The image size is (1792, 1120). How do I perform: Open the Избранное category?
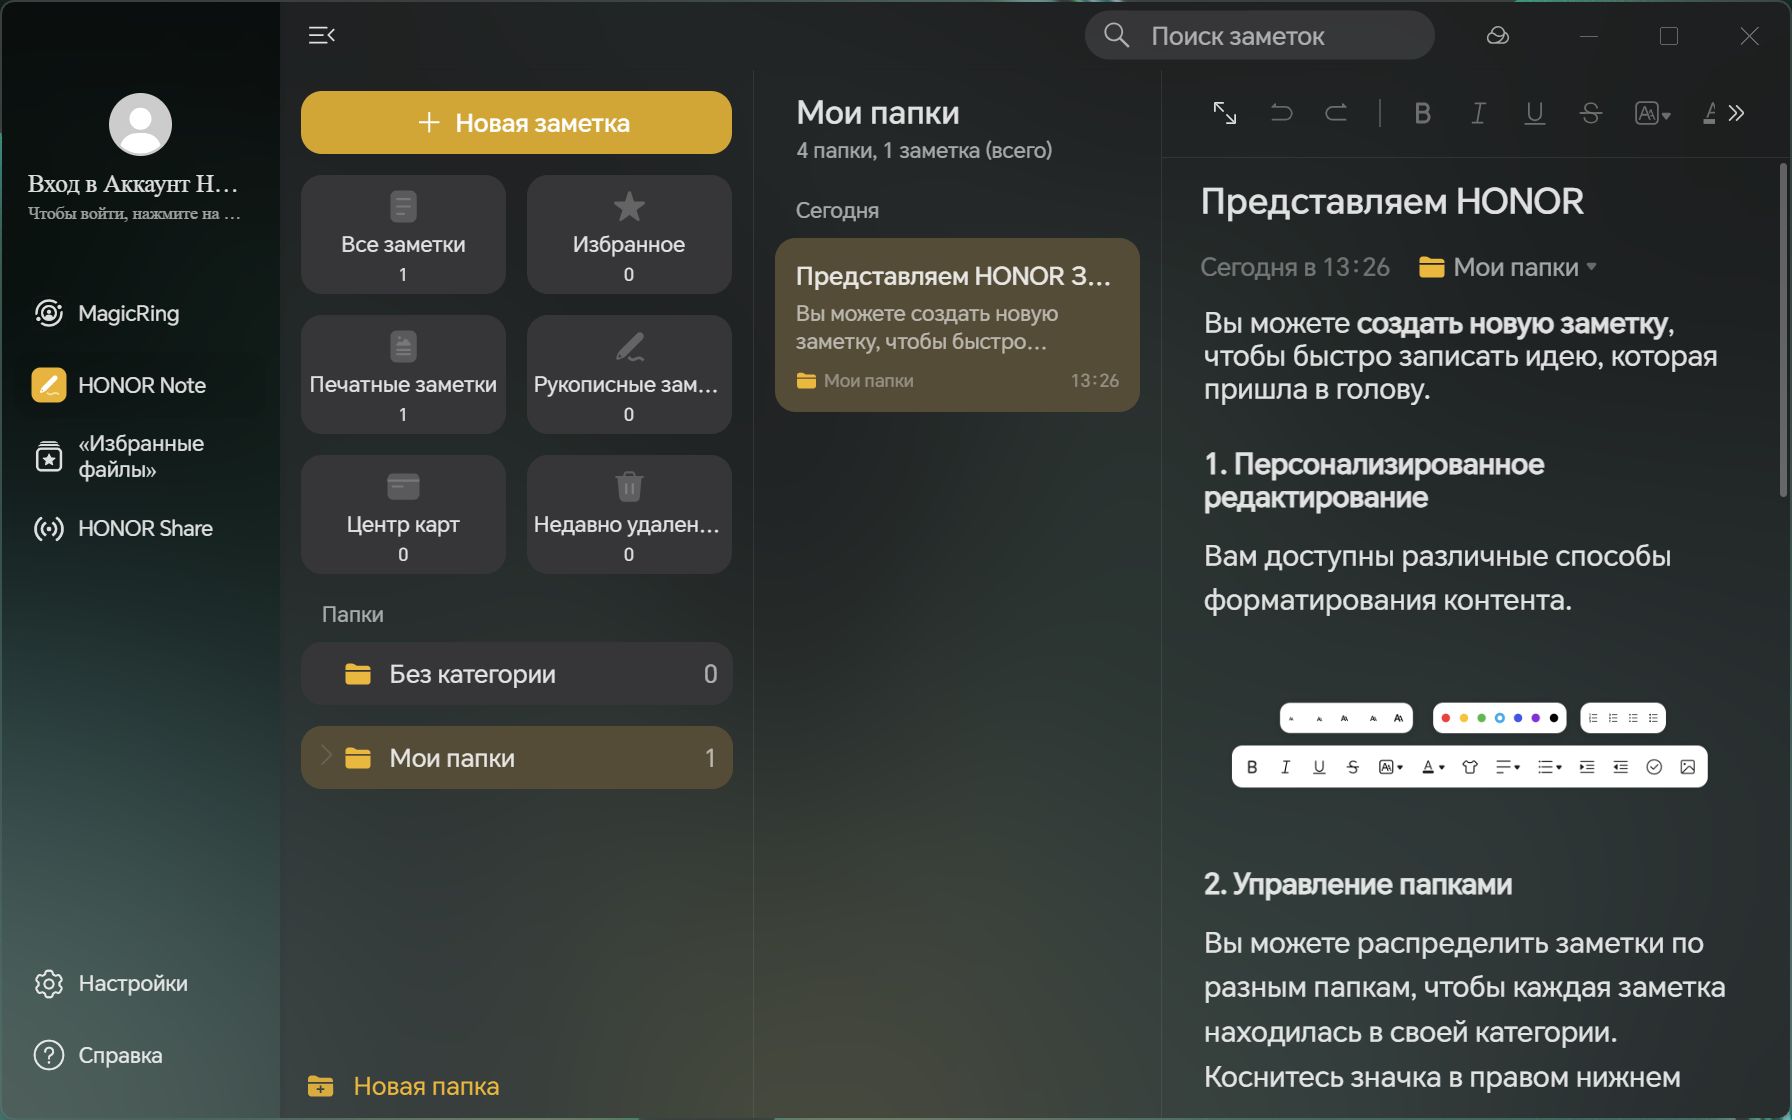(629, 234)
